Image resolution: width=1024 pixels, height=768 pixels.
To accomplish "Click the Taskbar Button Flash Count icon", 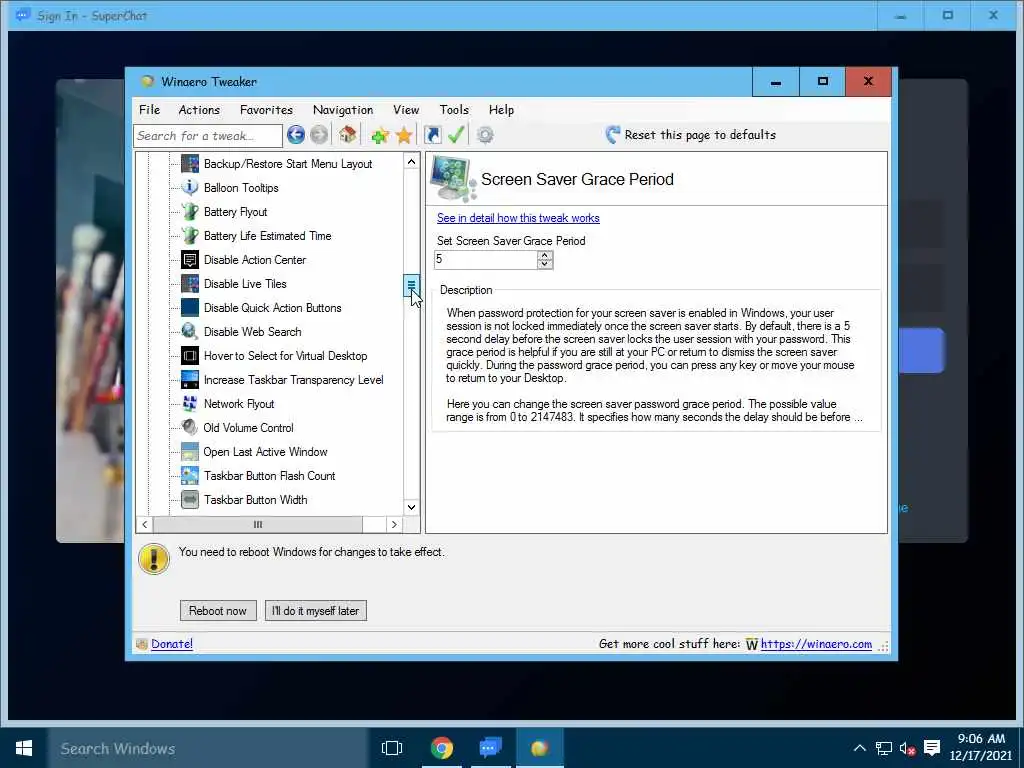I will coord(189,475).
